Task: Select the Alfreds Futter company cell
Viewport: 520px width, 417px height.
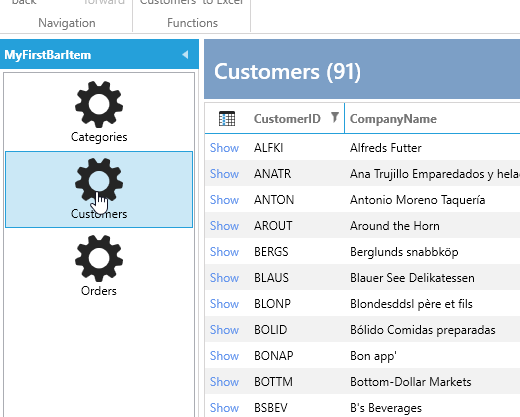Action: [386, 148]
